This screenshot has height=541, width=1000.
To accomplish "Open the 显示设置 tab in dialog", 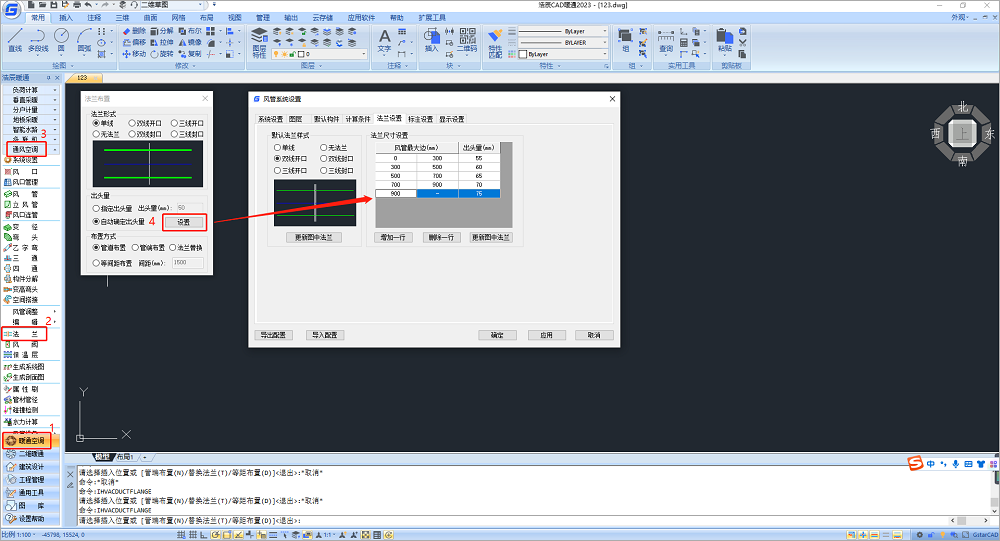I will pyautogui.click(x=452, y=119).
